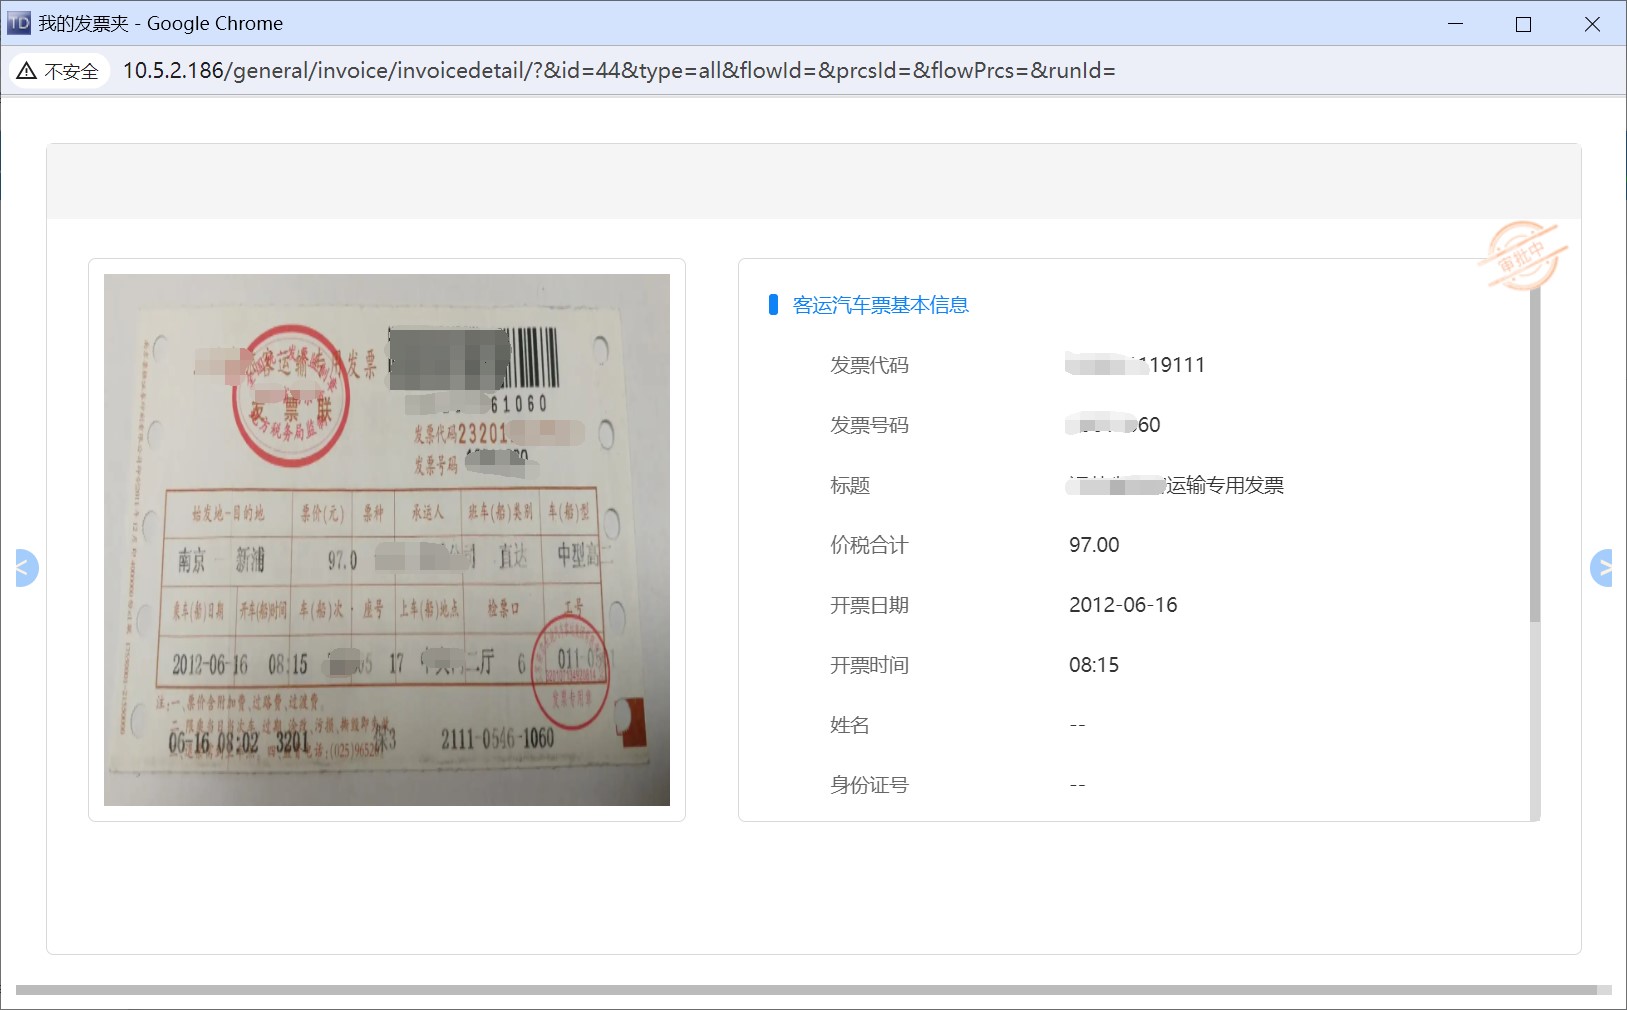Go to next invoice with right arrow
Viewport: 1627px width, 1010px height.
[x=1601, y=568]
